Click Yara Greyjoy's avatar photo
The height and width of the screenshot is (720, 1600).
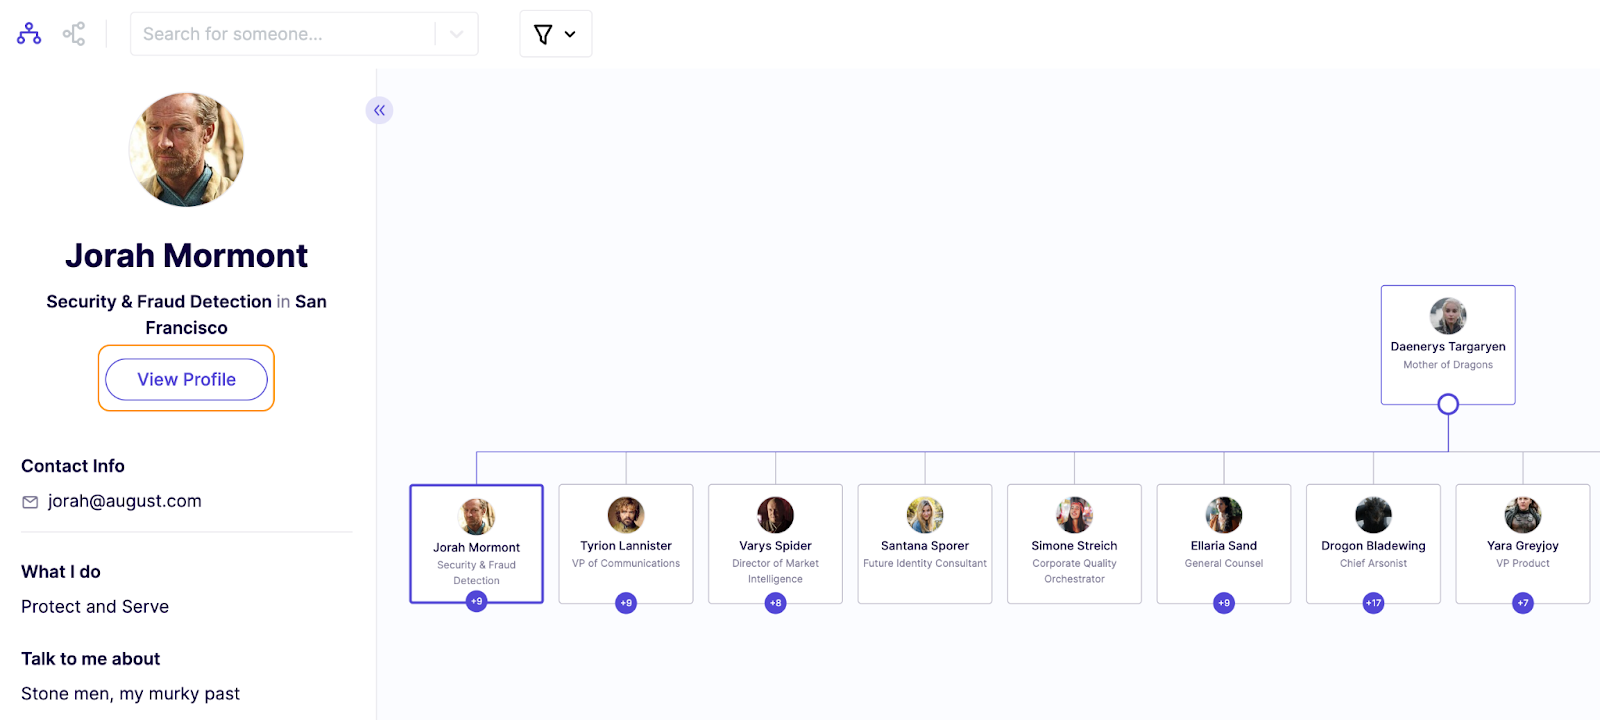1523,515
